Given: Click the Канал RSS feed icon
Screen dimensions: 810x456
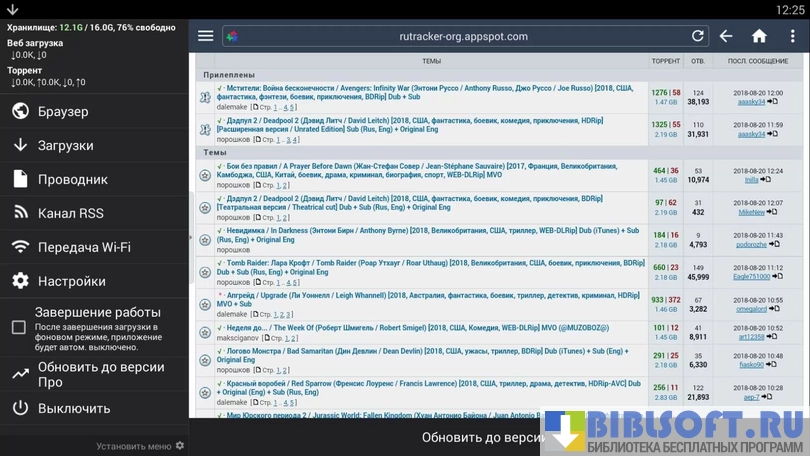Looking at the screenshot, I should pos(20,213).
